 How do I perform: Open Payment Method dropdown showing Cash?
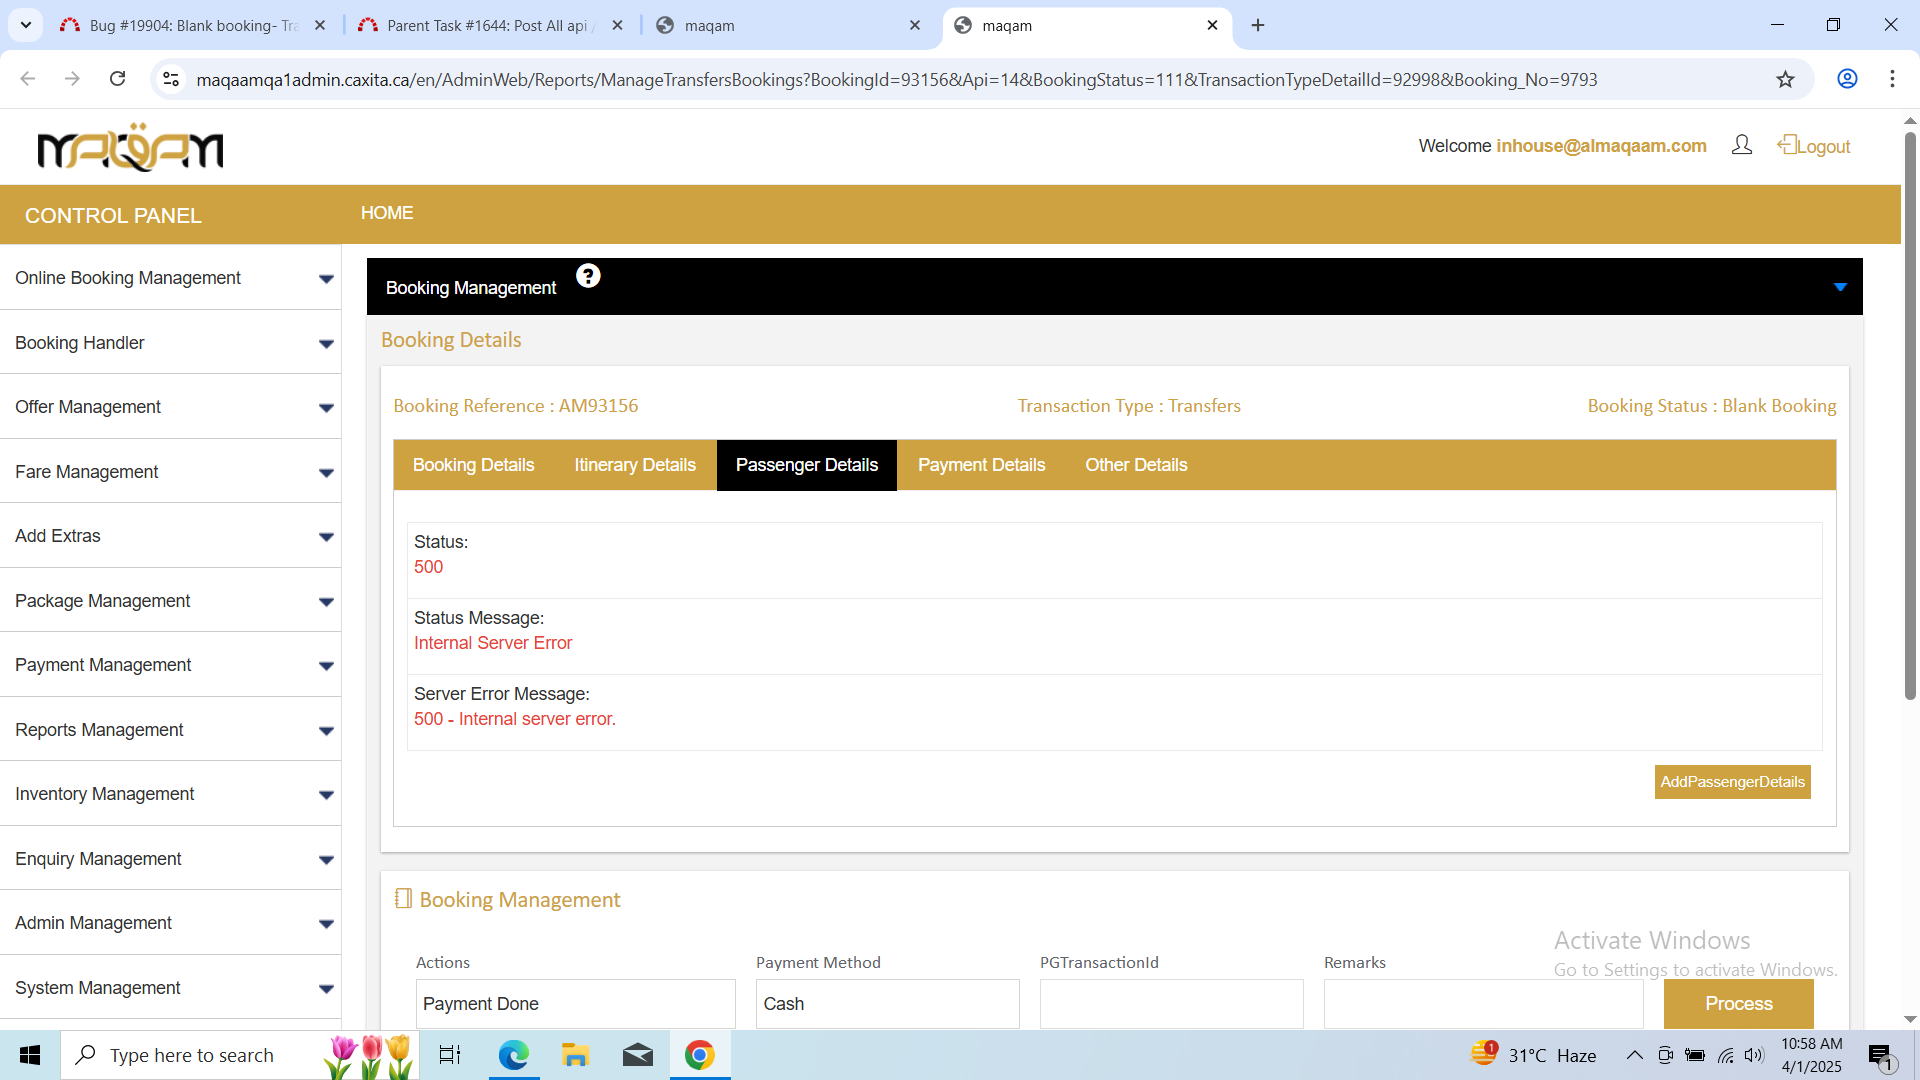point(887,1003)
